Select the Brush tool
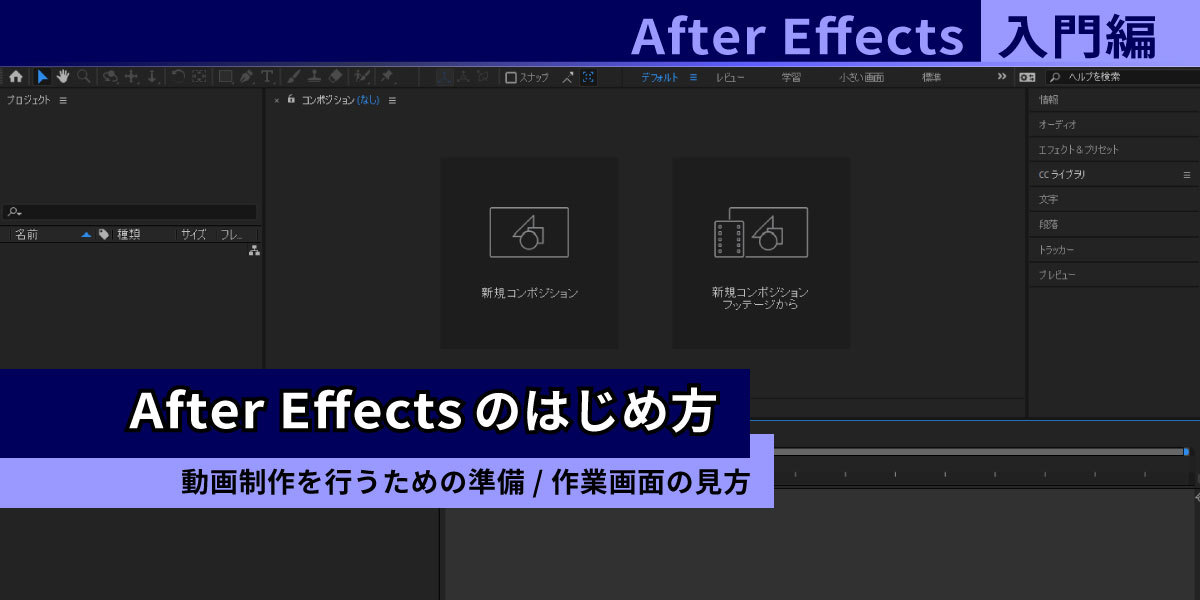The width and height of the screenshot is (1200, 600). pyautogui.click(x=294, y=76)
